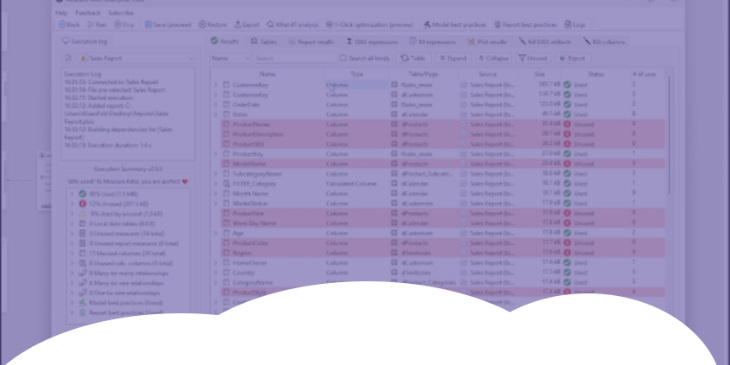
Task: Click the results Export button
Action: [572, 58]
